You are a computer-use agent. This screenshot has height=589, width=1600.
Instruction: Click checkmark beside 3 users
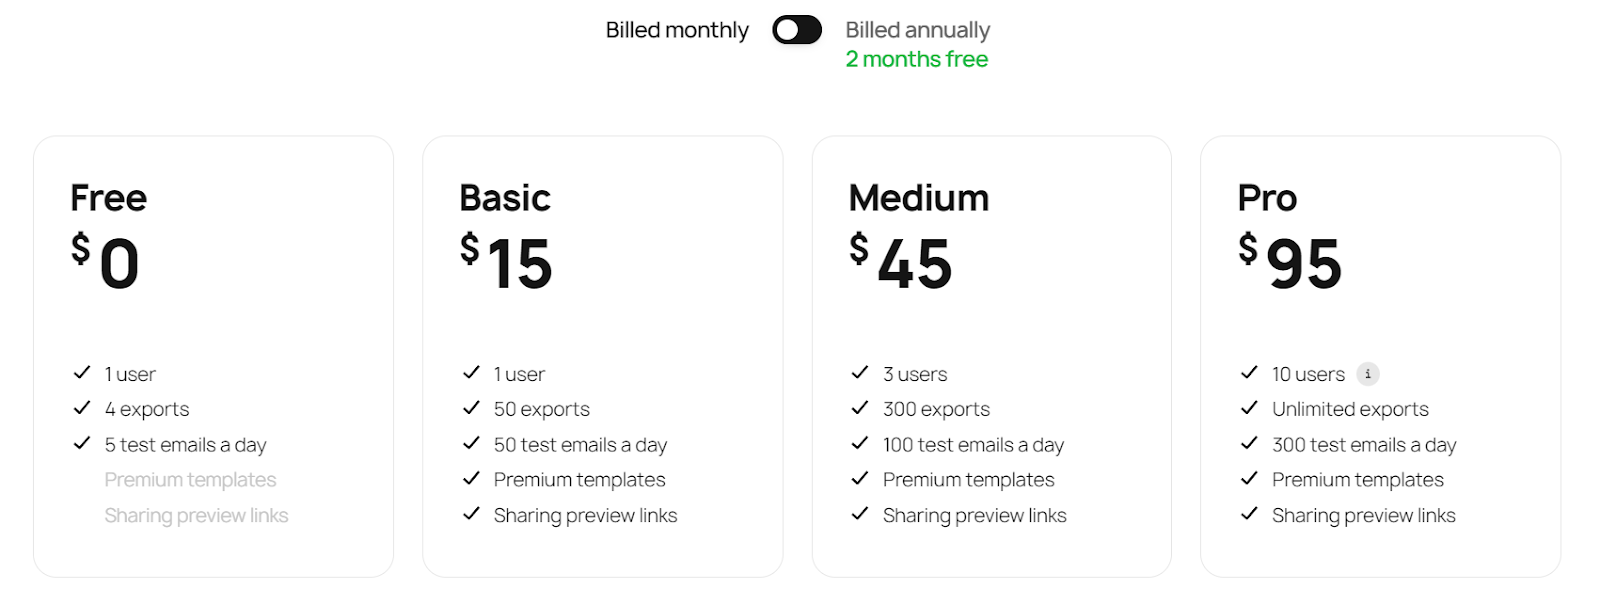pos(860,373)
